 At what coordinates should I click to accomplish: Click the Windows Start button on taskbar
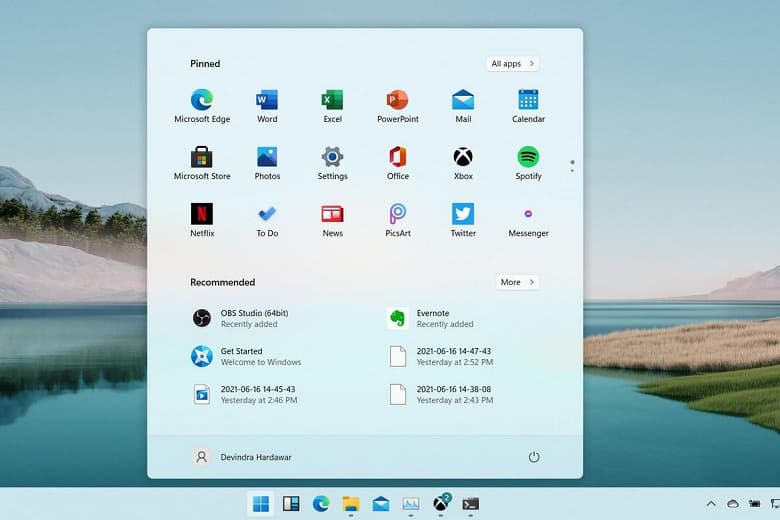pyautogui.click(x=261, y=504)
